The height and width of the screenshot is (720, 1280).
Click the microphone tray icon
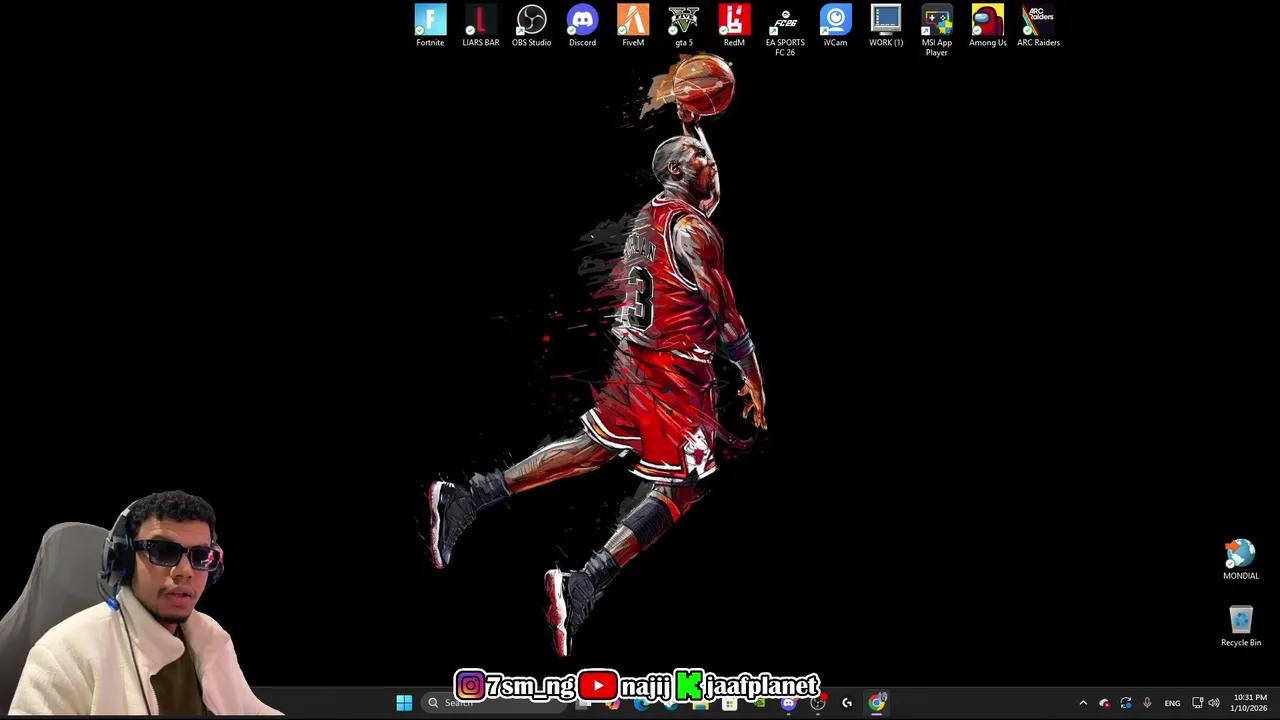tap(1147, 703)
